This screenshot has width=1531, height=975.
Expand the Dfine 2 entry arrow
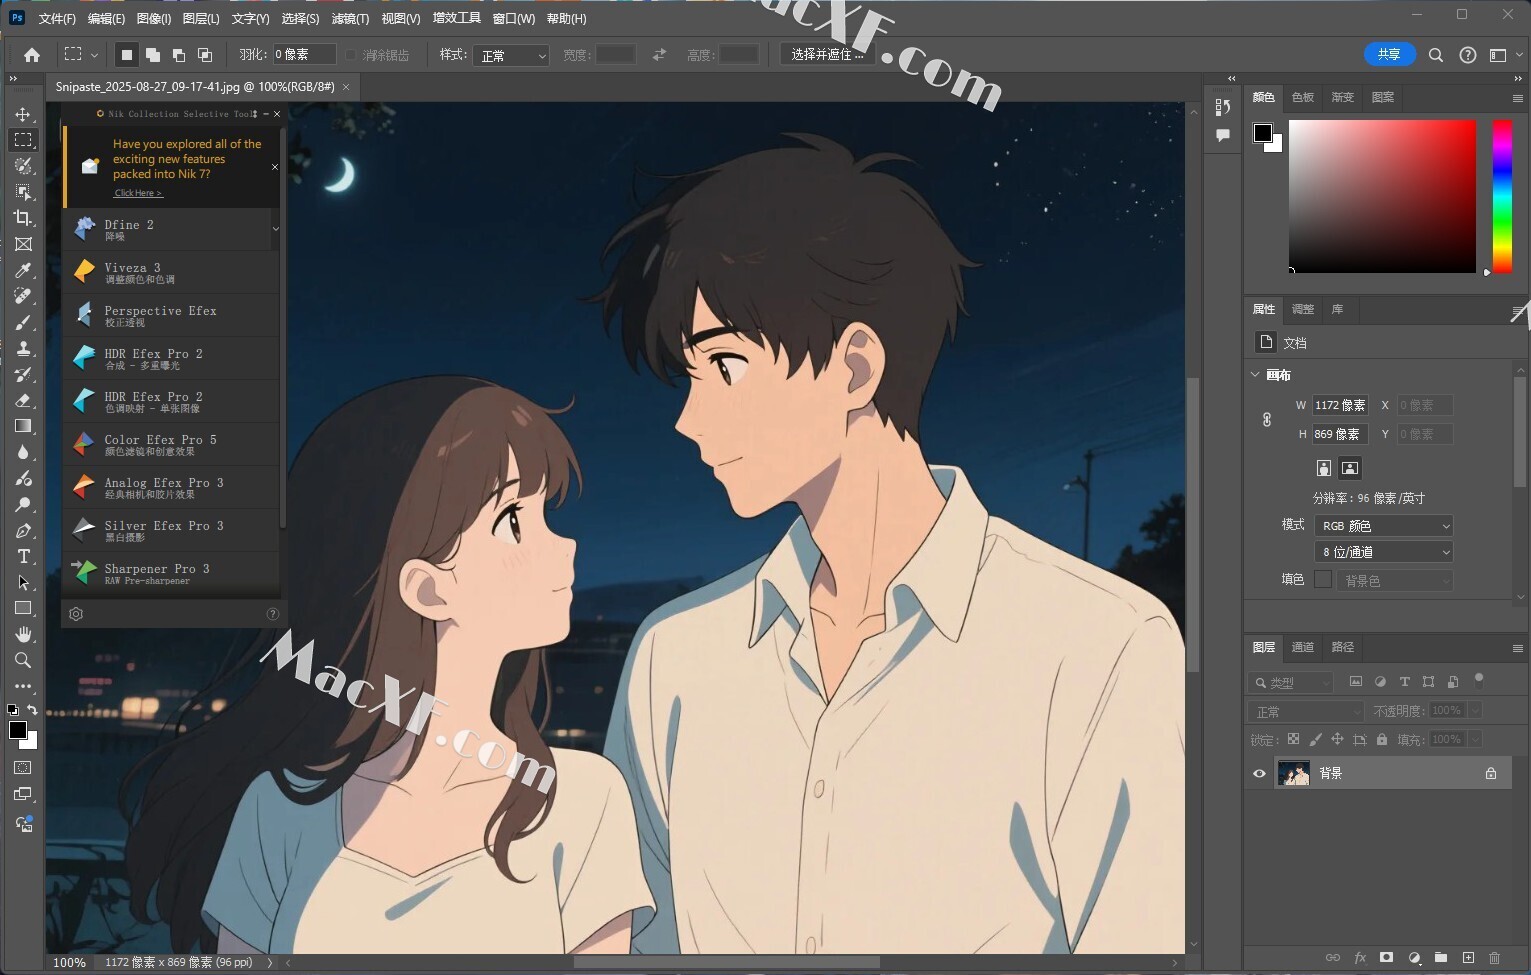click(x=276, y=230)
